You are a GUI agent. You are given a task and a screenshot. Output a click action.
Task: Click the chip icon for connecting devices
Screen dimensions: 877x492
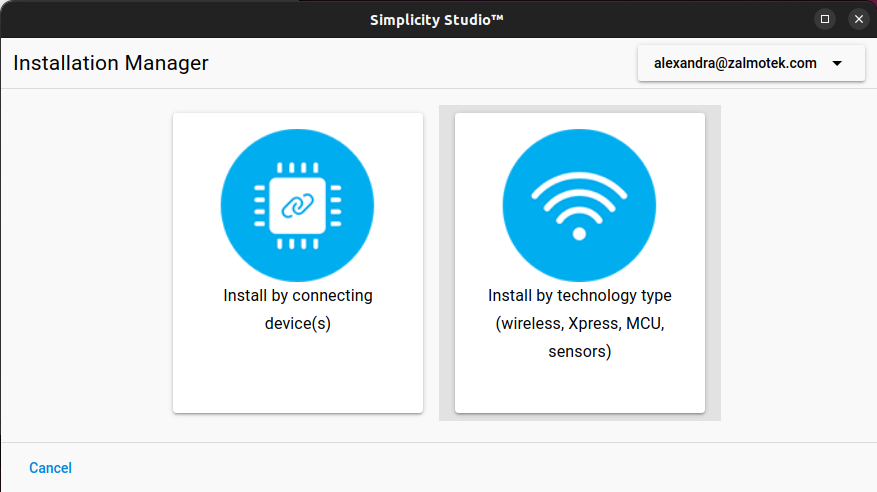298,205
